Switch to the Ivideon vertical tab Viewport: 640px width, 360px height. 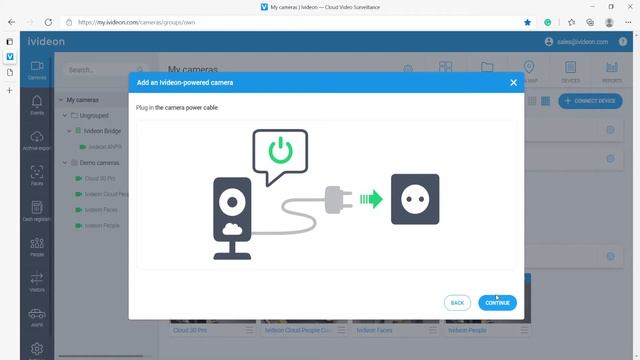[x=10, y=57]
